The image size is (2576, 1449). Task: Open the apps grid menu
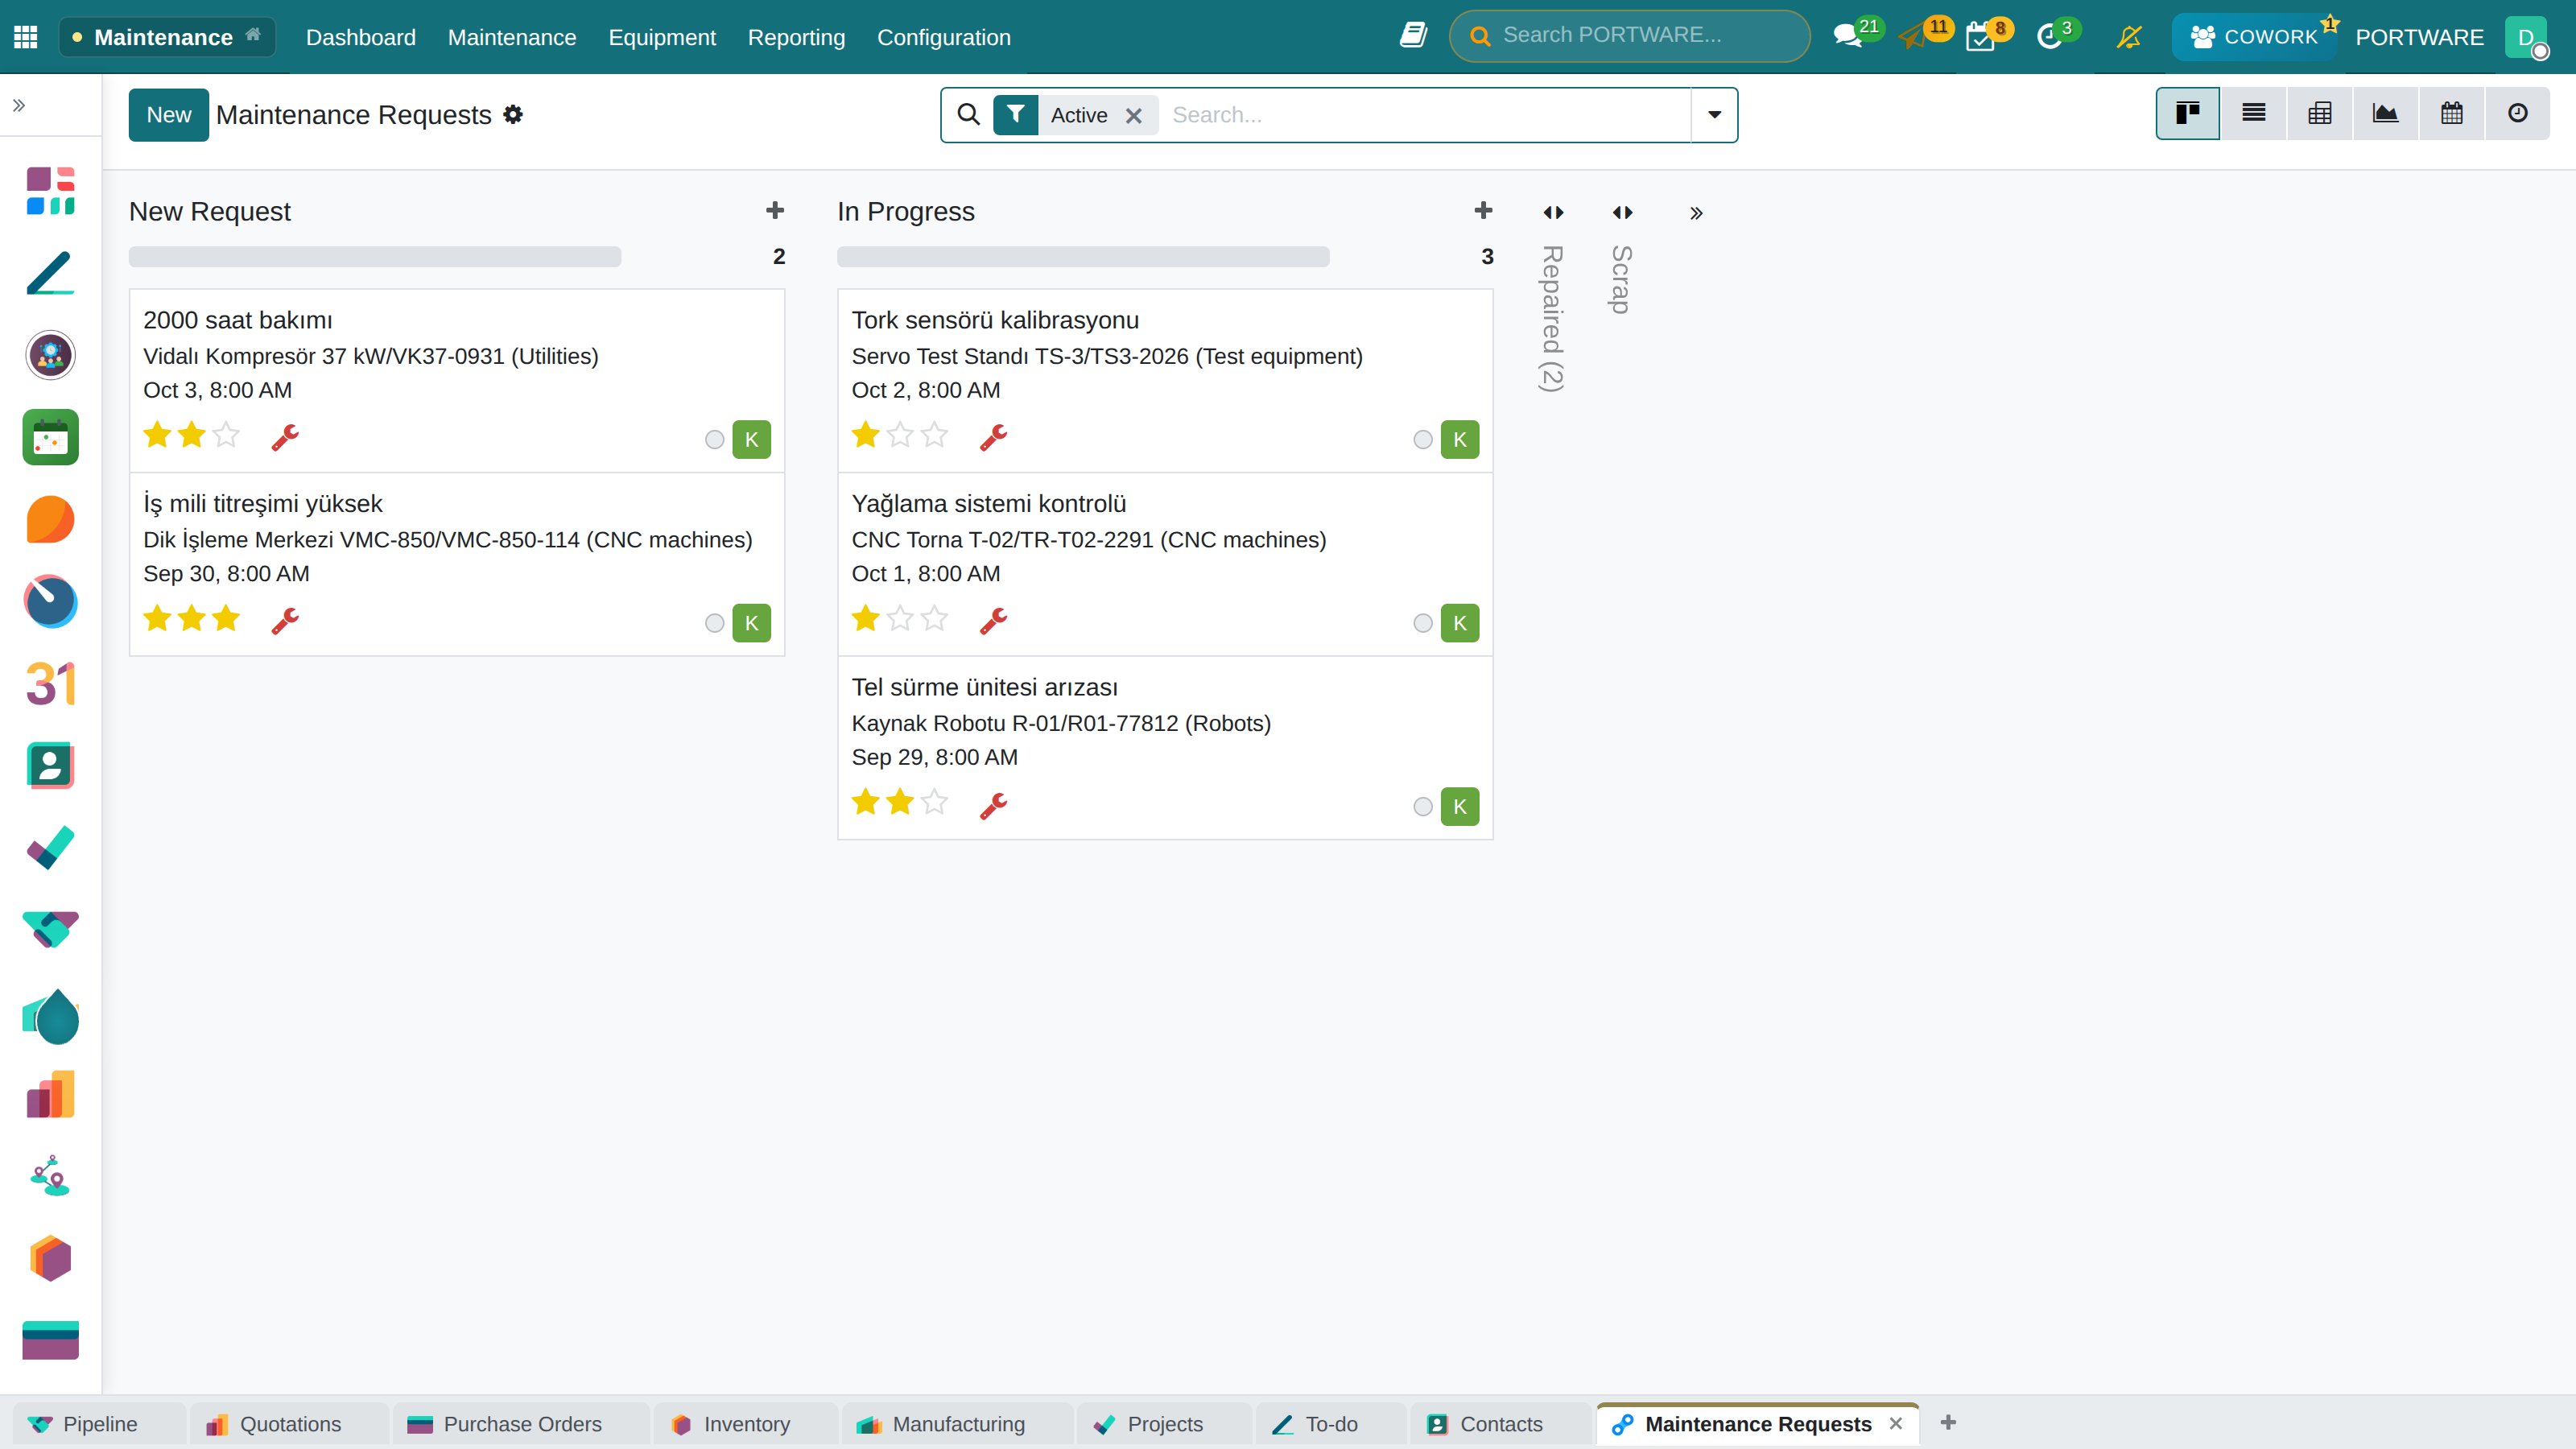pos(26,37)
